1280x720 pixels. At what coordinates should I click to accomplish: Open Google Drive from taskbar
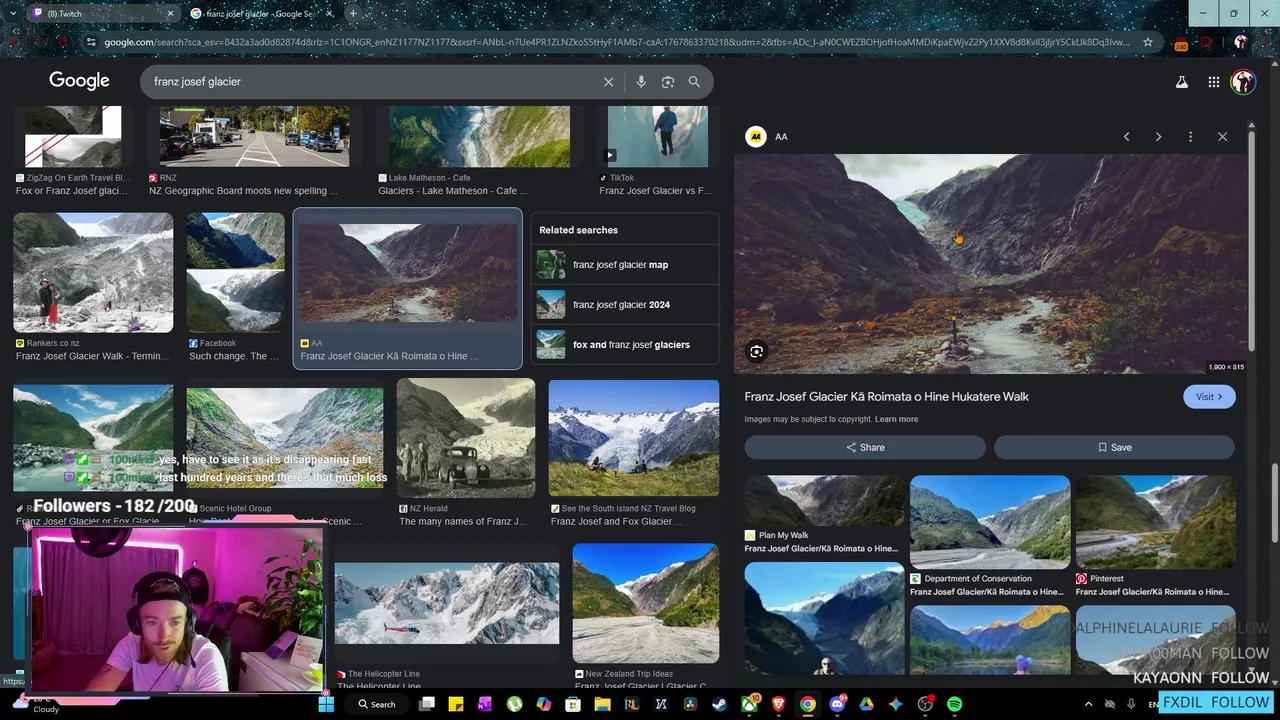pos(866,704)
